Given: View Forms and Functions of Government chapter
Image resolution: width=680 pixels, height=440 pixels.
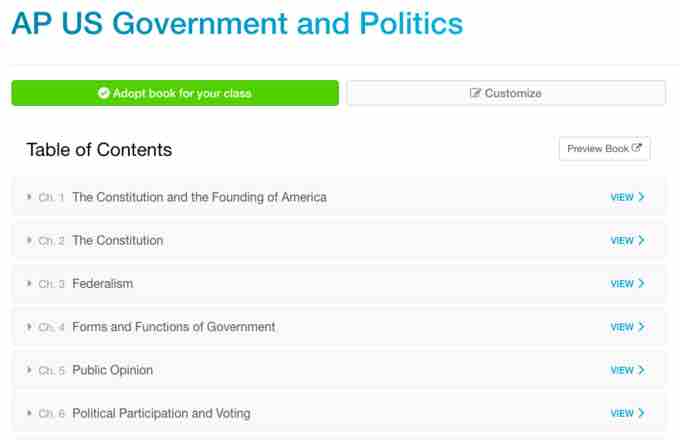Looking at the screenshot, I should [627, 327].
